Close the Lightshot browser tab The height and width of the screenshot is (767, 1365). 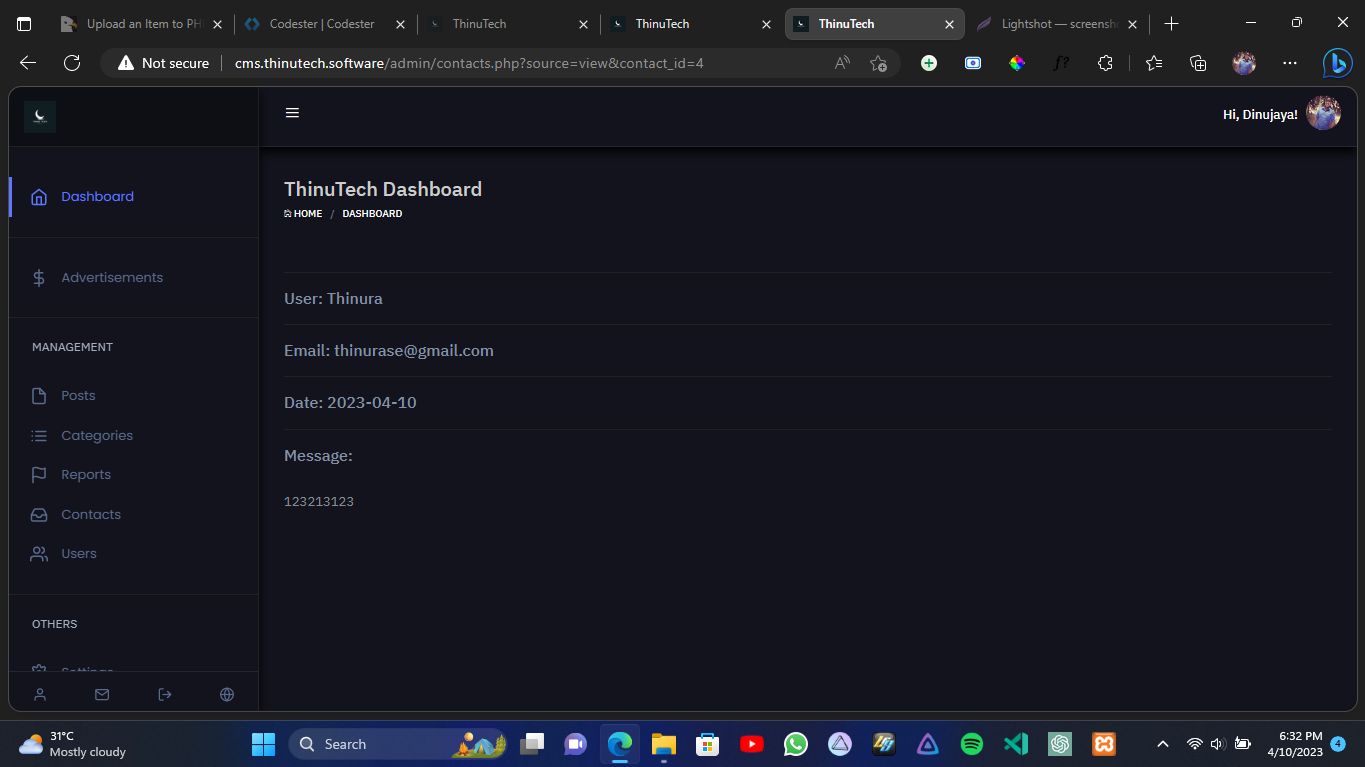1132,24
